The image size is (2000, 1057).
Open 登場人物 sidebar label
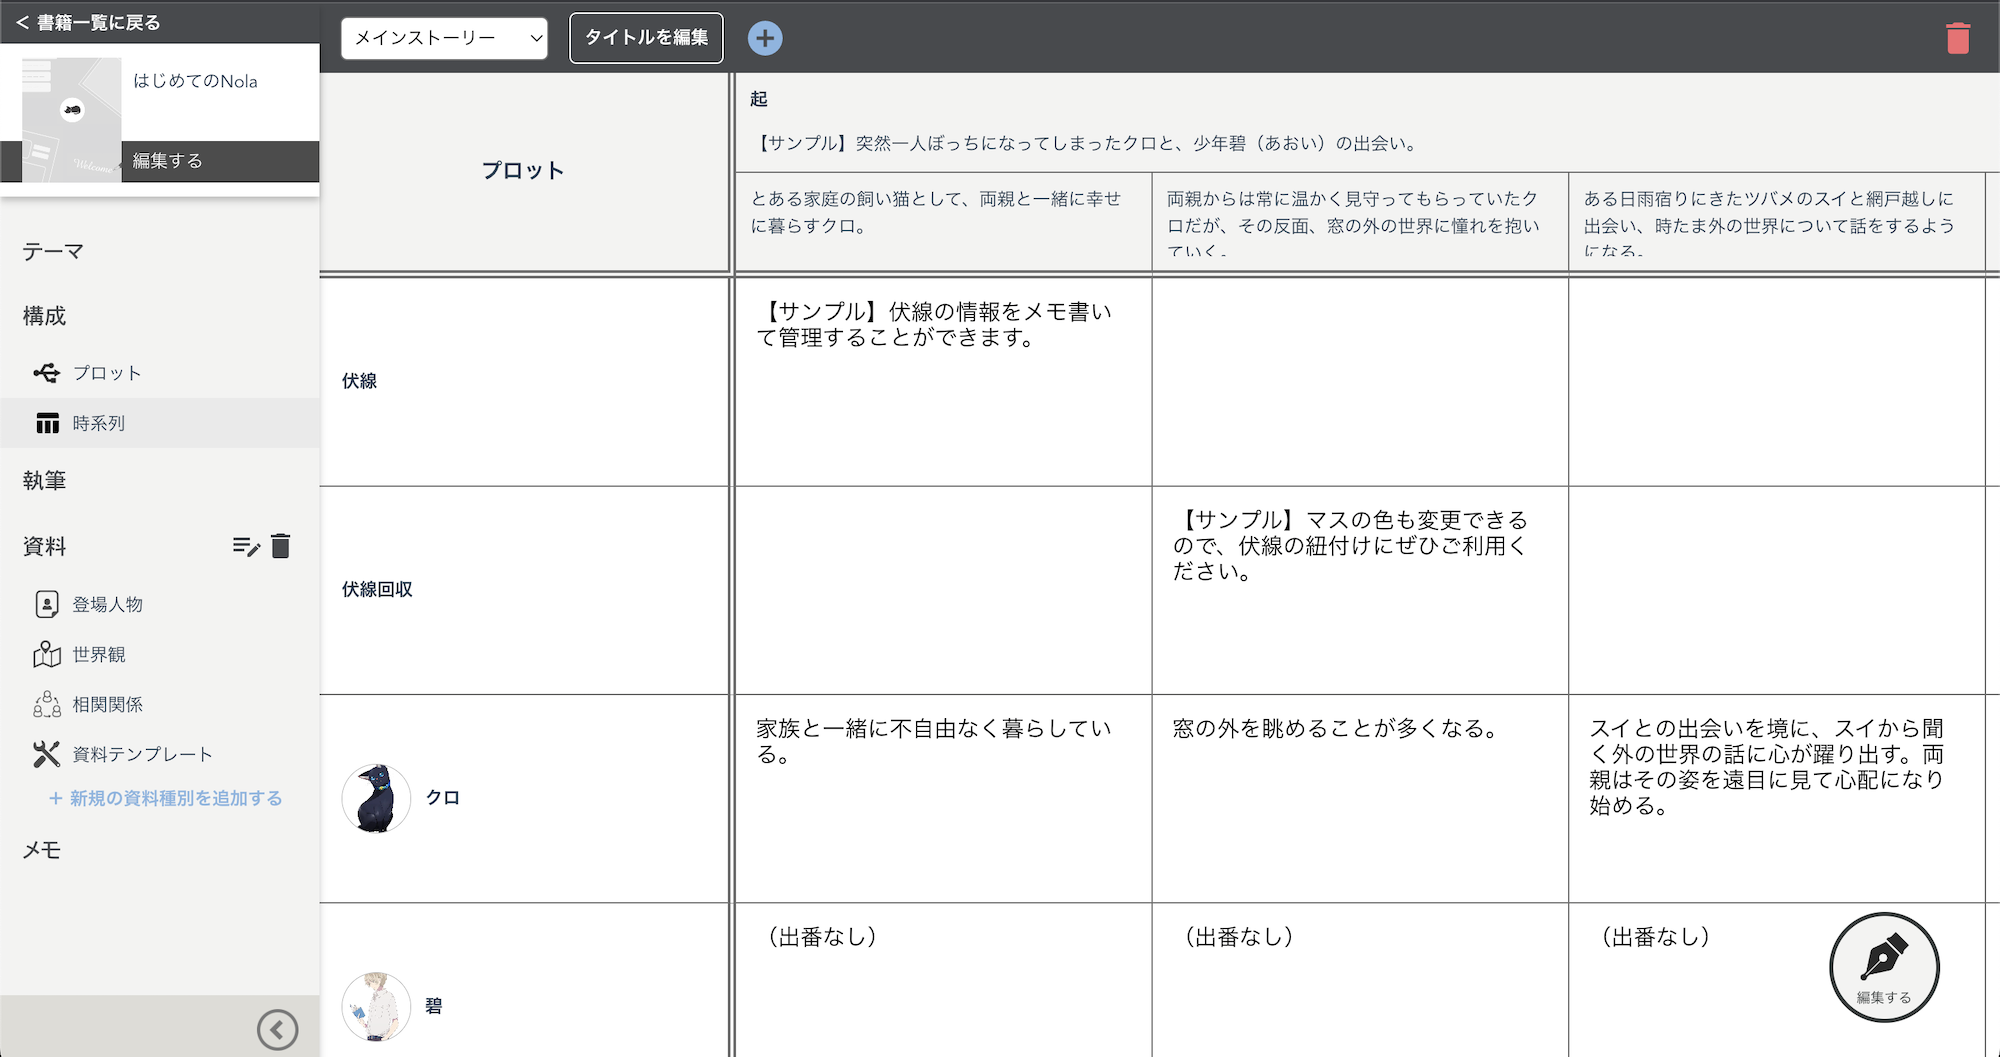tap(108, 604)
